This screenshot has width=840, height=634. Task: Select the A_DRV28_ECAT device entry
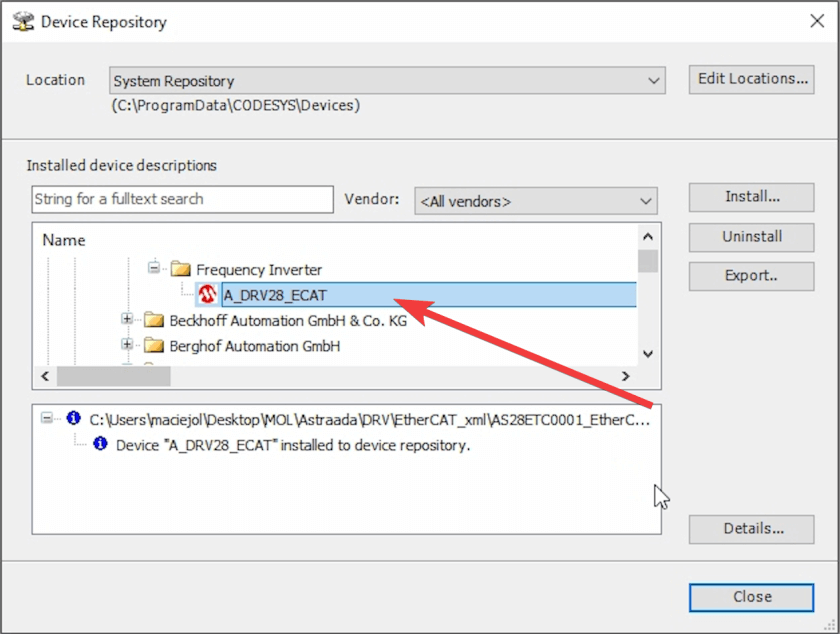429,295
